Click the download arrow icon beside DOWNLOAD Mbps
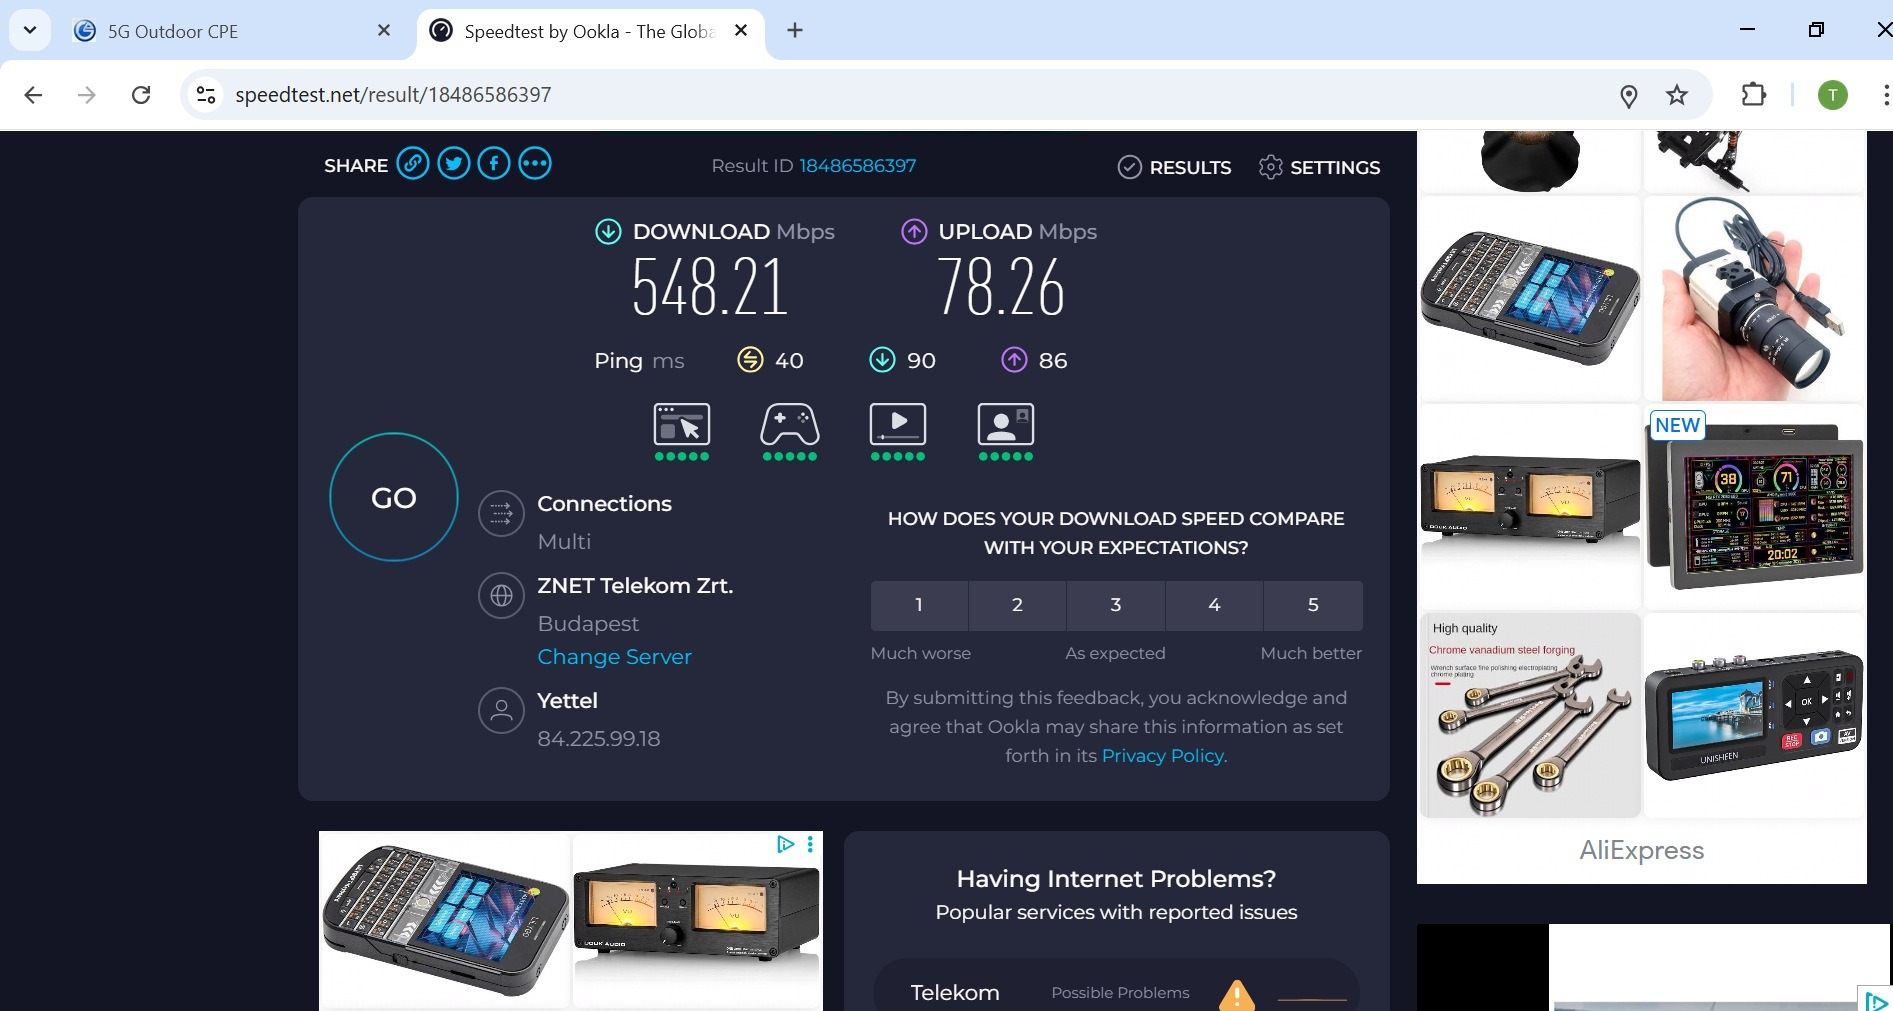This screenshot has height=1011, width=1893. pos(608,232)
